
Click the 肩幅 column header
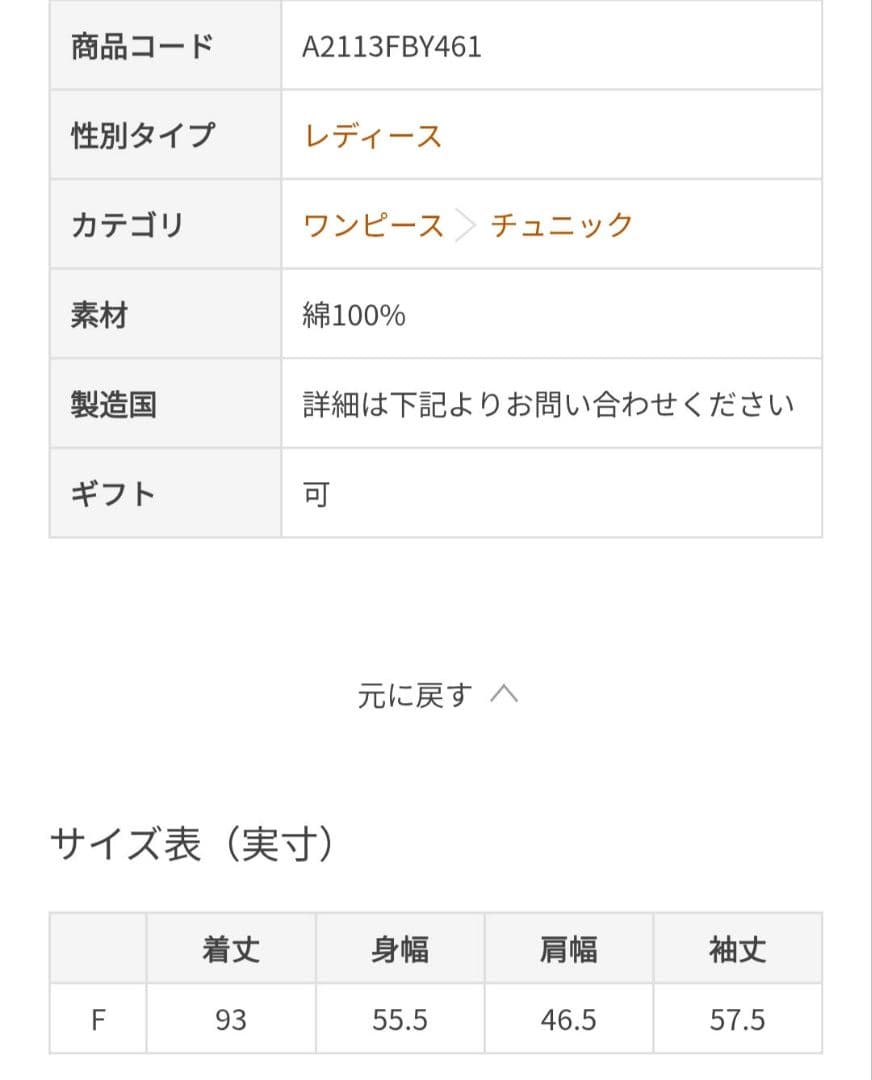(x=568, y=949)
